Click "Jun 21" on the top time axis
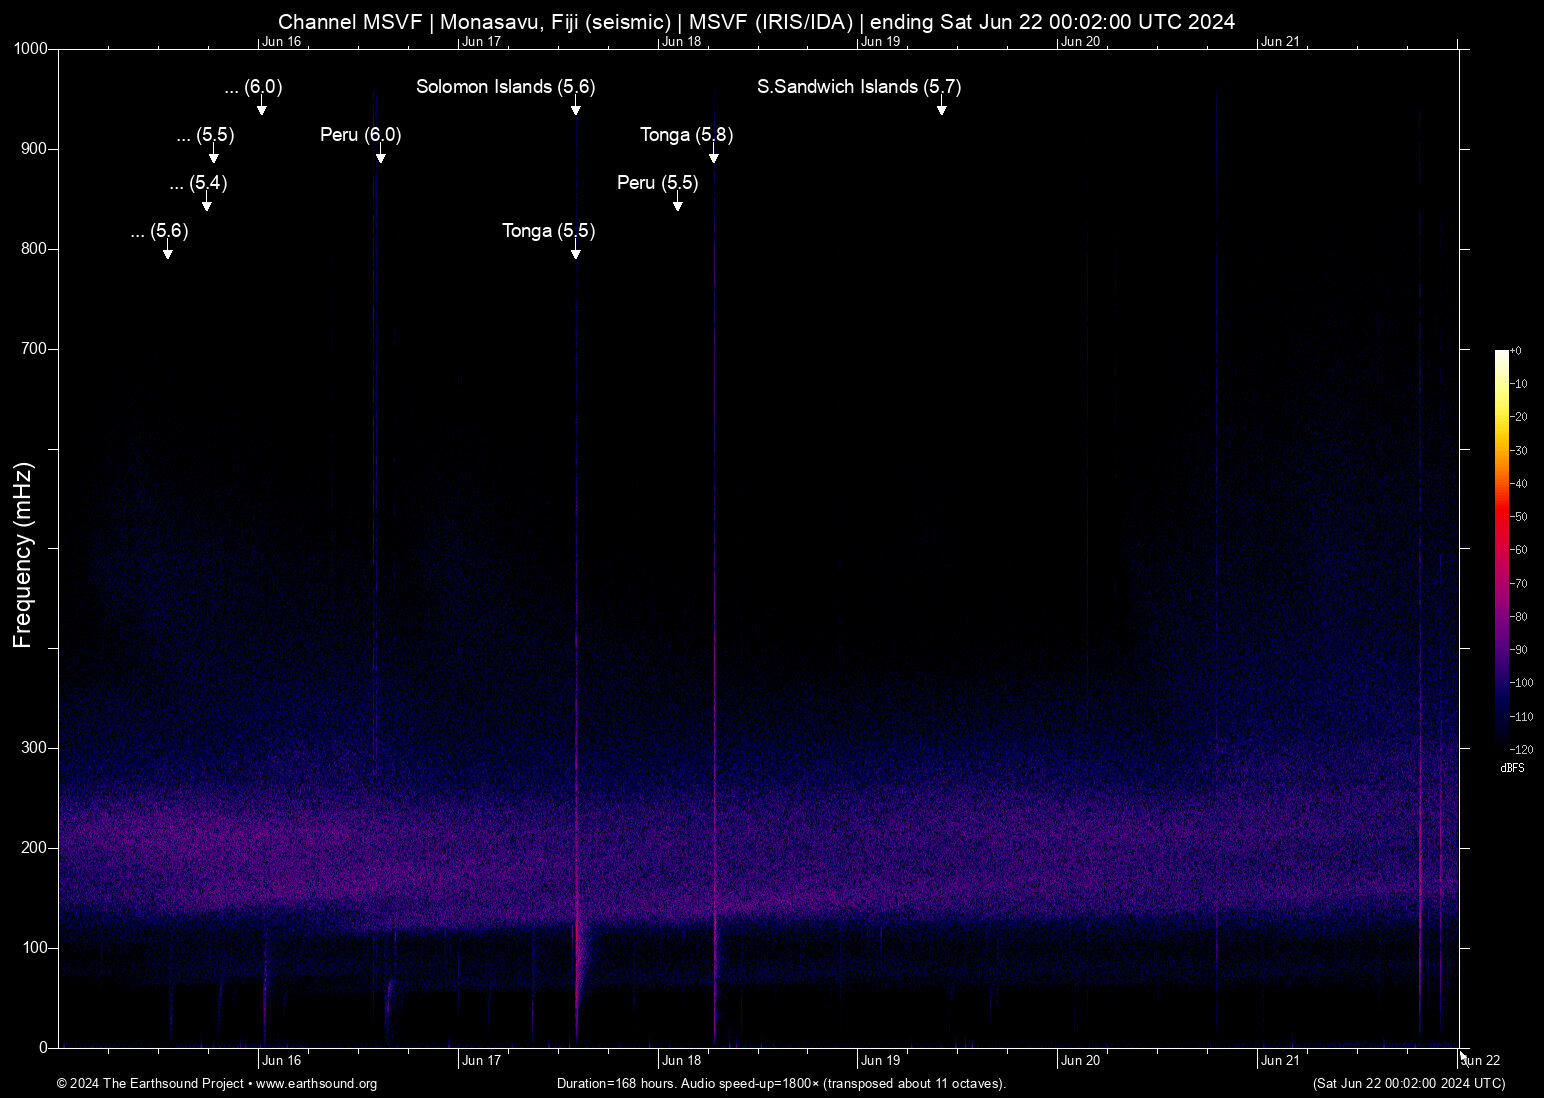Screen dimensions: 1544x1098 pyautogui.click(x=1281, y=42)
